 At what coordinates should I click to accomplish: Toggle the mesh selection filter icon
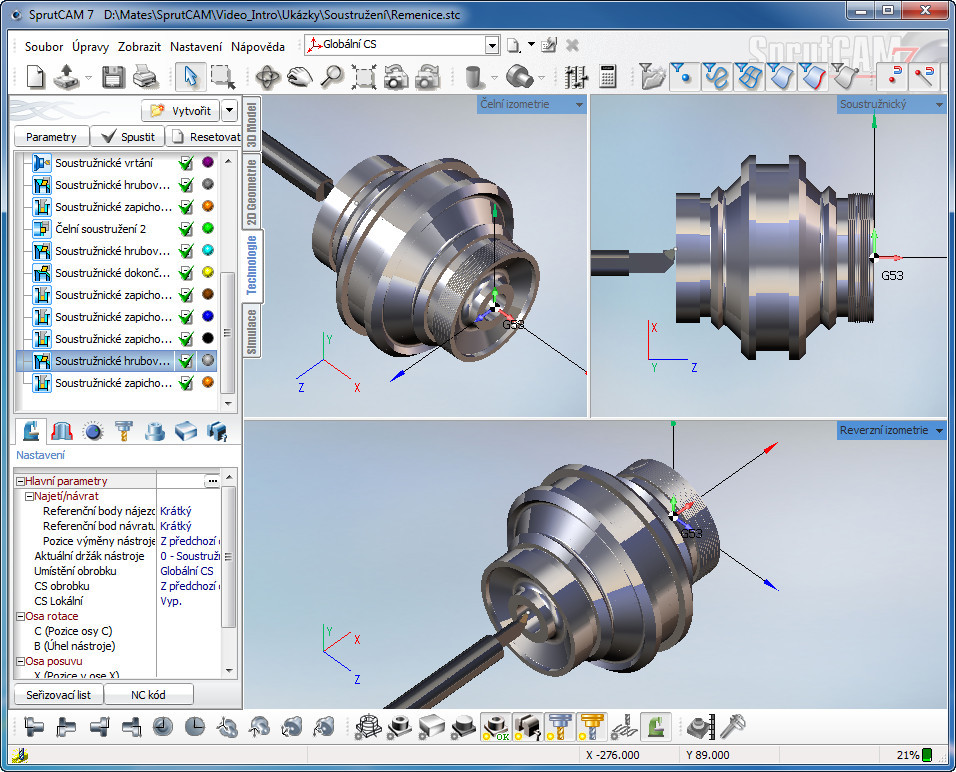pos(748,76)
